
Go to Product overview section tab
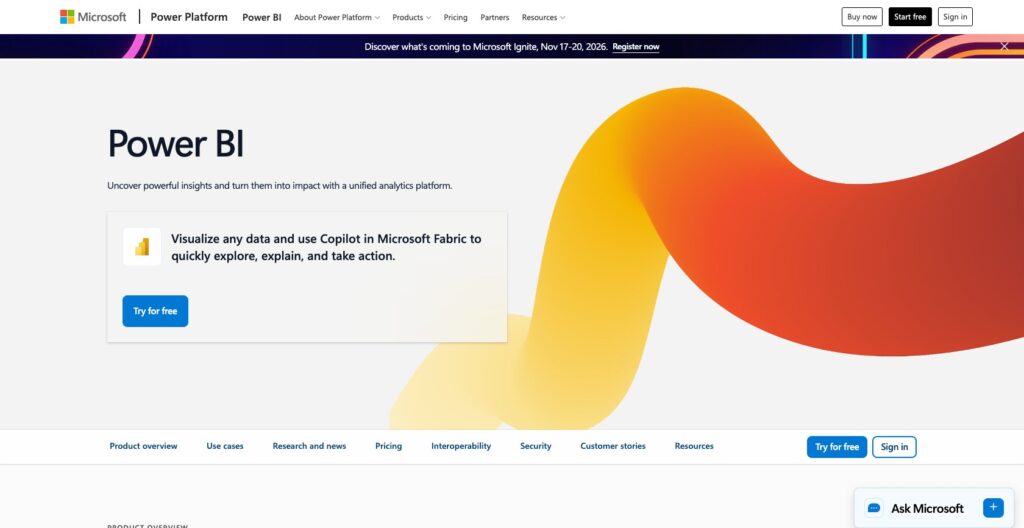click(x=143, y=446)
